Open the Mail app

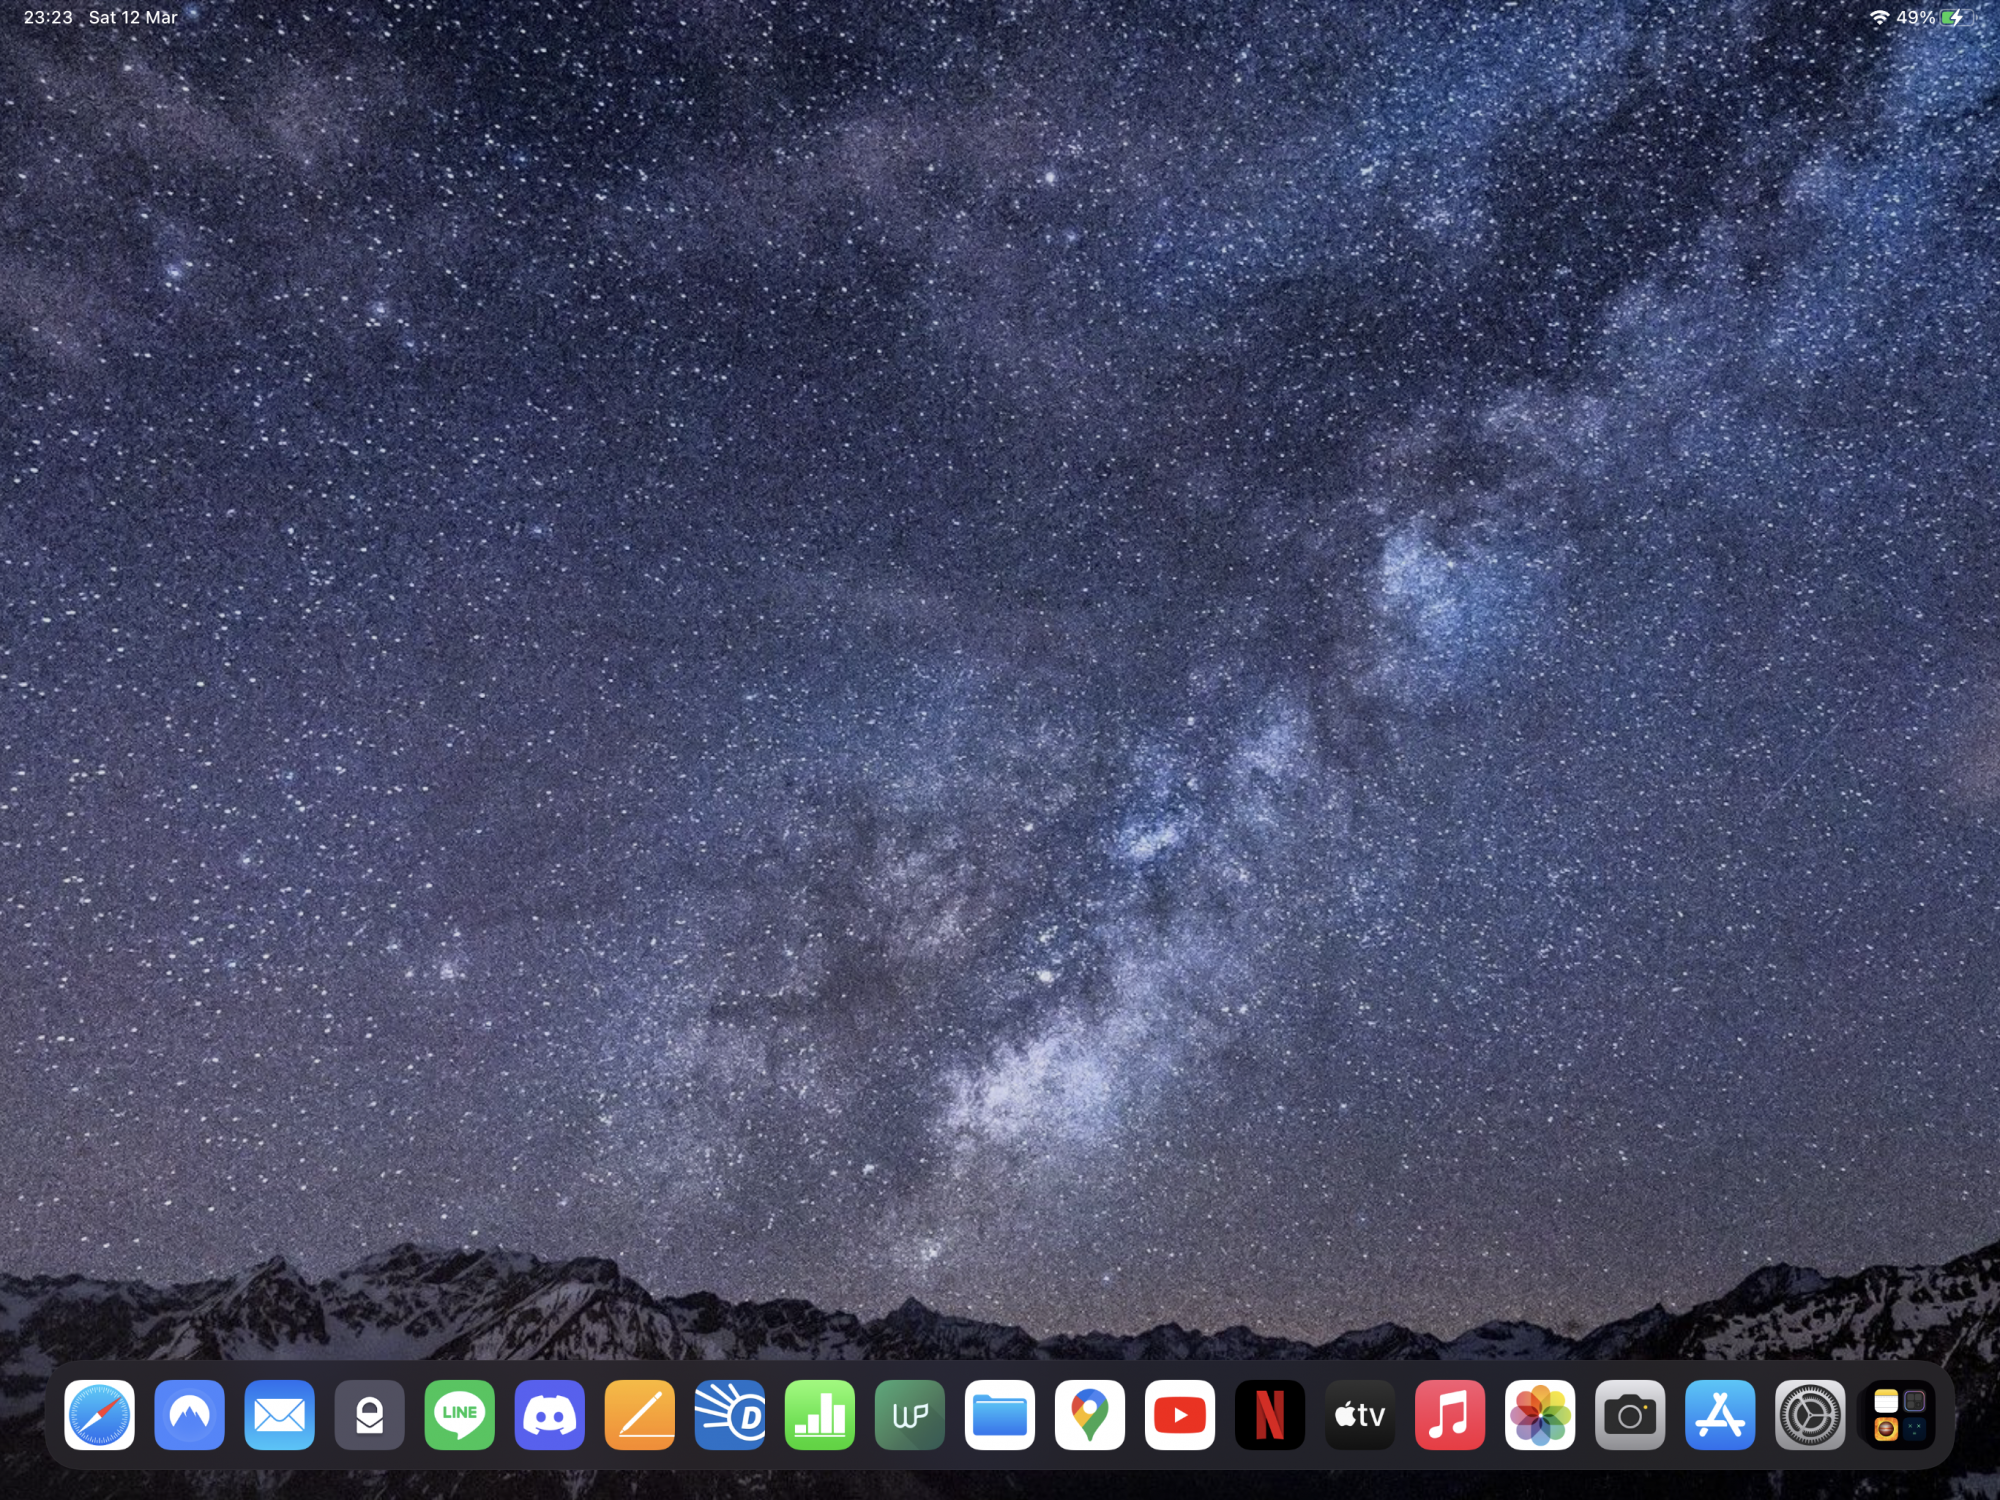pos(279,1415)
